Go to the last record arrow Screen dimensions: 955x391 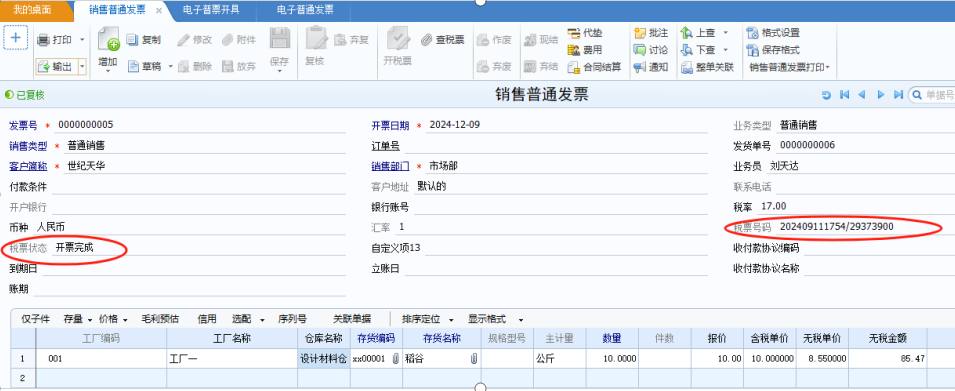point(898,95)
